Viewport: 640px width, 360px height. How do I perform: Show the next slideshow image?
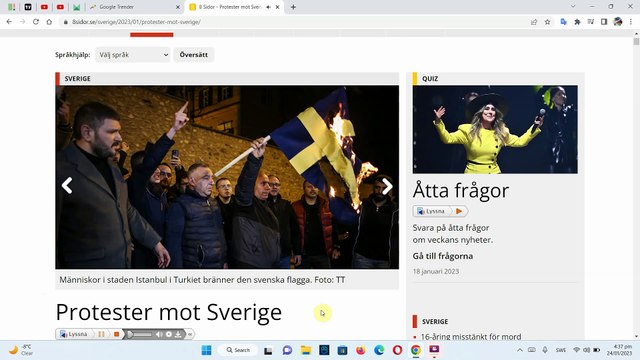pos(387,186)
